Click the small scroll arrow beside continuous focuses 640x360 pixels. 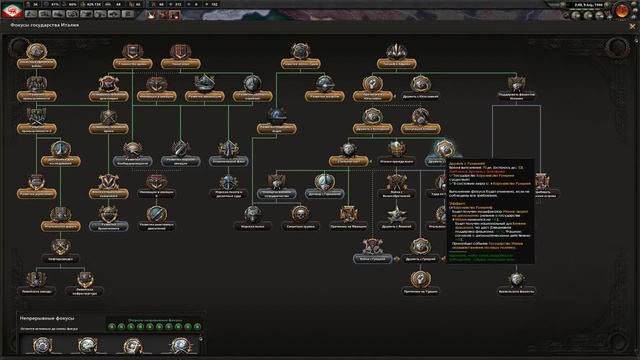coord(200,338)
